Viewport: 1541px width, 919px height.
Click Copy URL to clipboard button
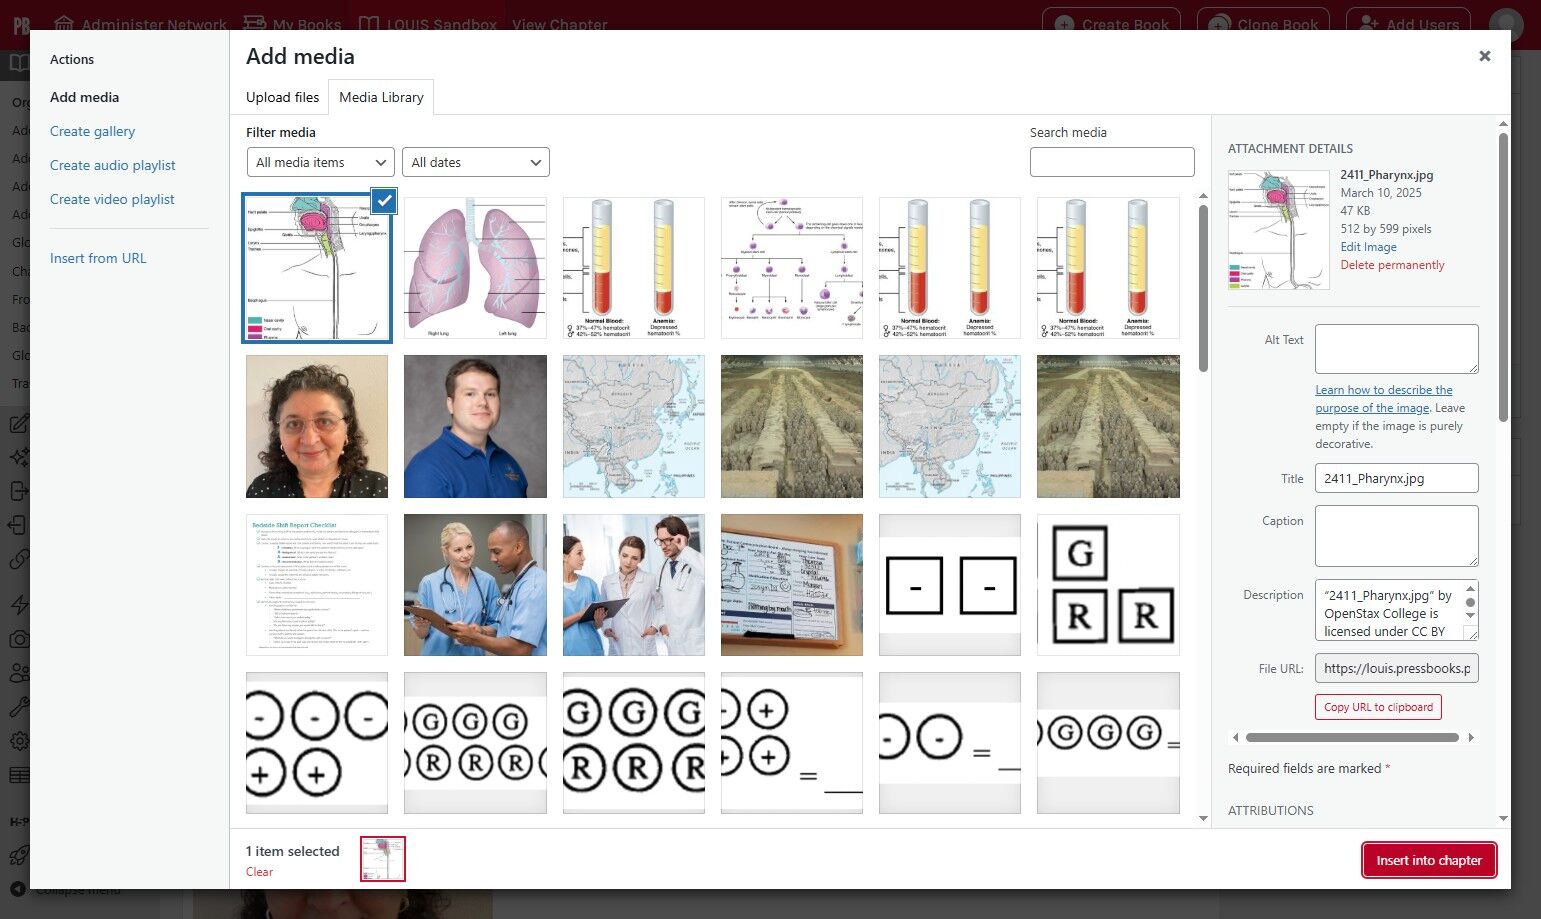point(1378,707)
